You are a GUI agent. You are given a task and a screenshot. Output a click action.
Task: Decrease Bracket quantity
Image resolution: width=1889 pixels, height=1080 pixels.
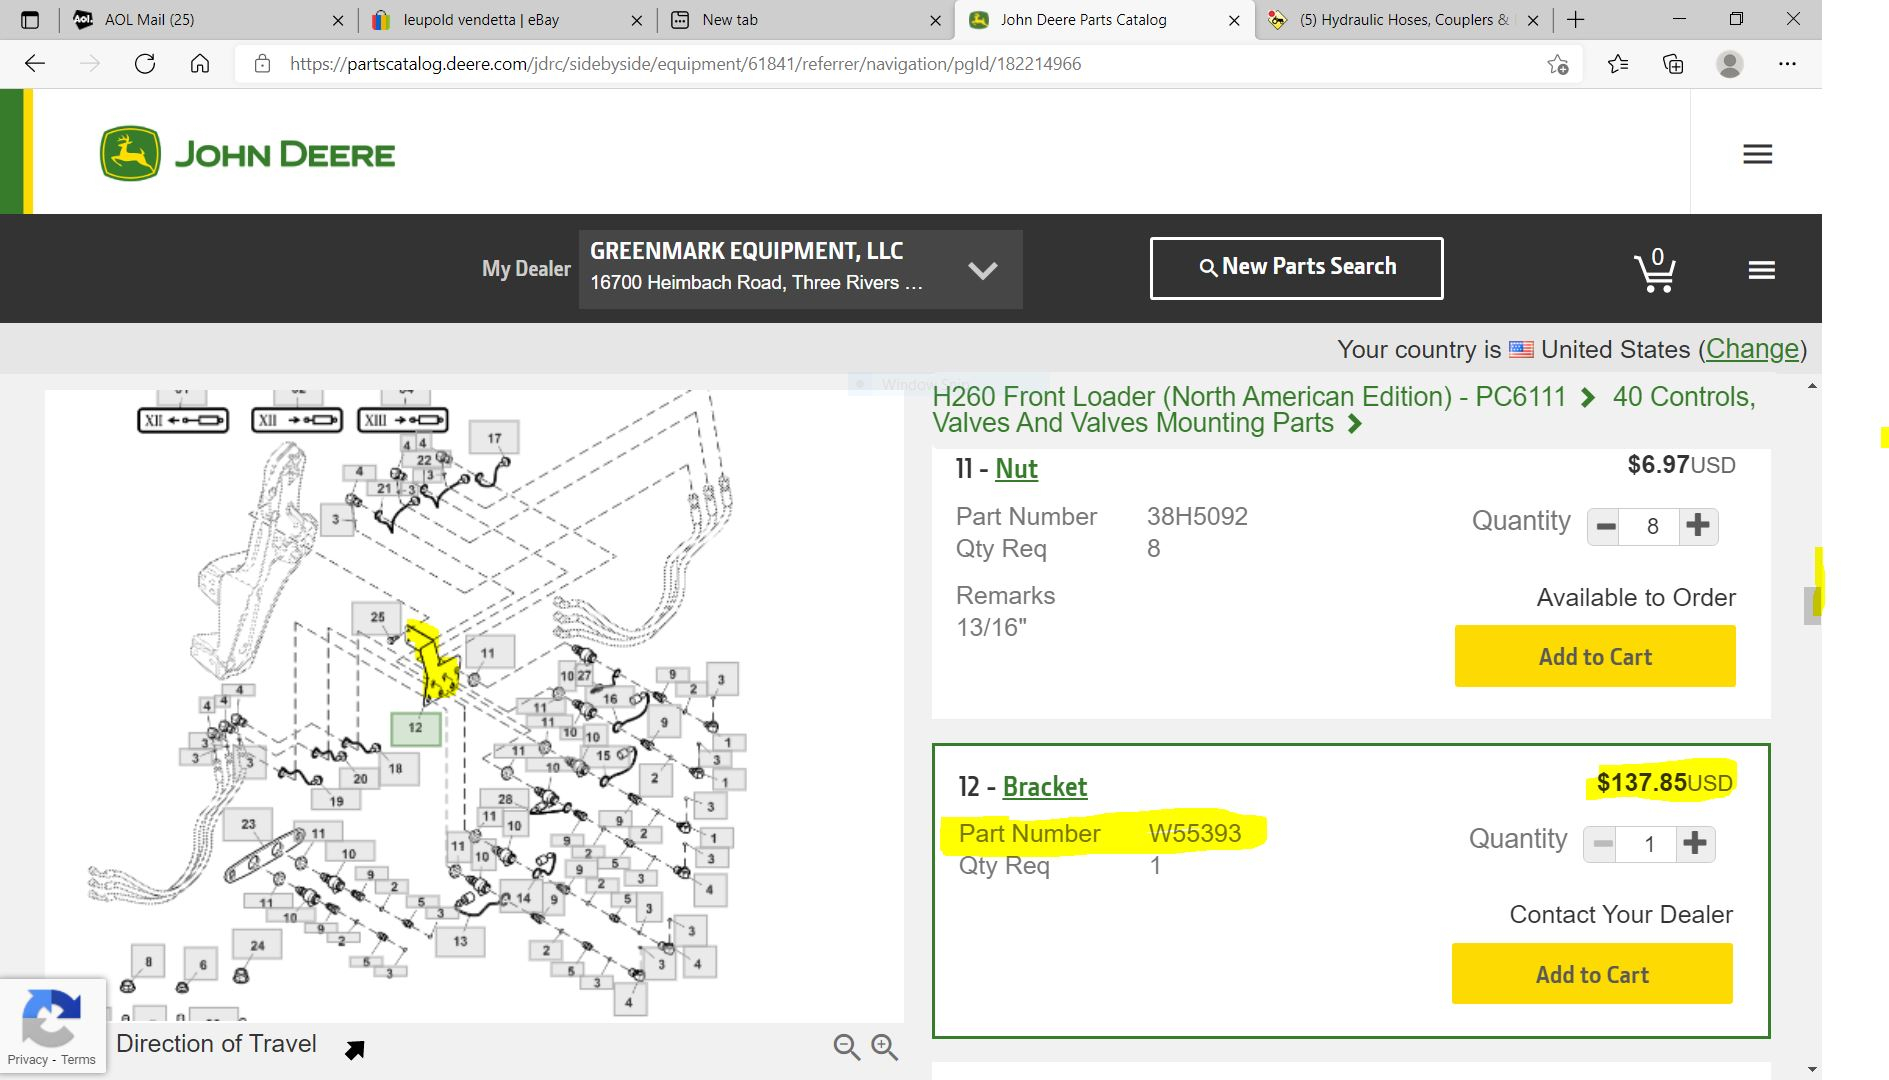point(1602,844)
